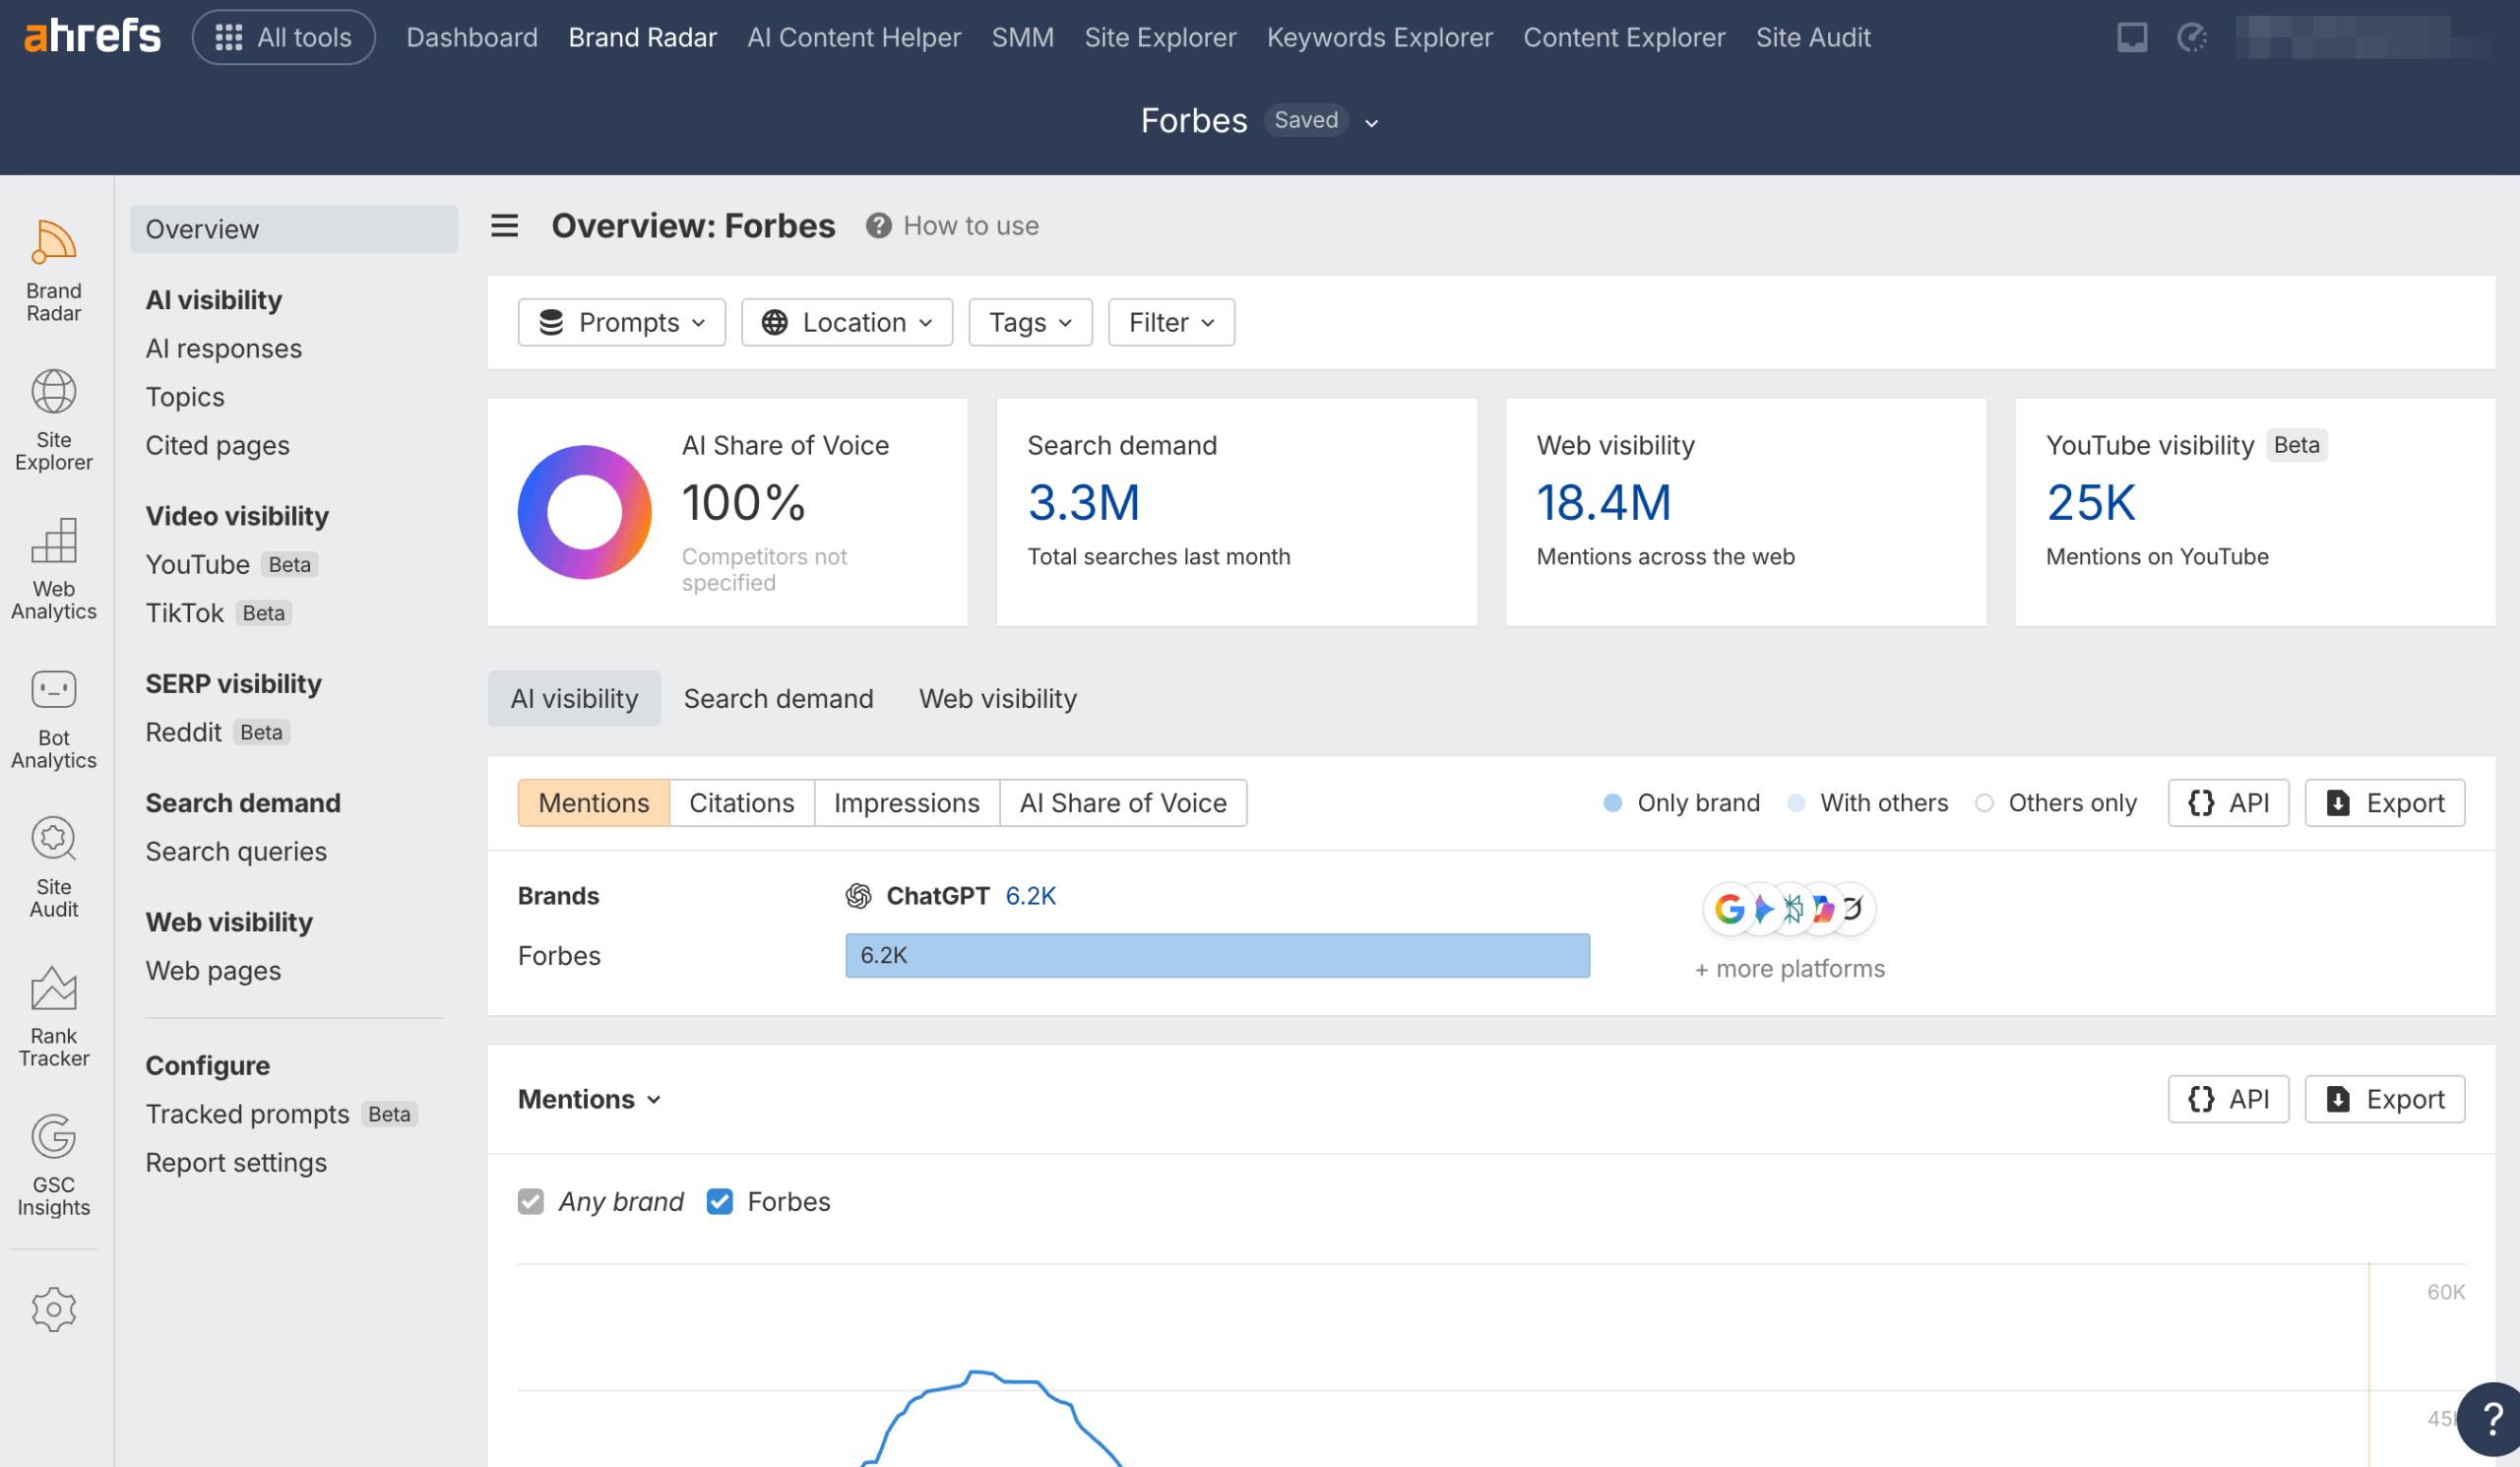Open Cited pages in sidebar
The image size is (2520, 1467).
click(218, 445)
